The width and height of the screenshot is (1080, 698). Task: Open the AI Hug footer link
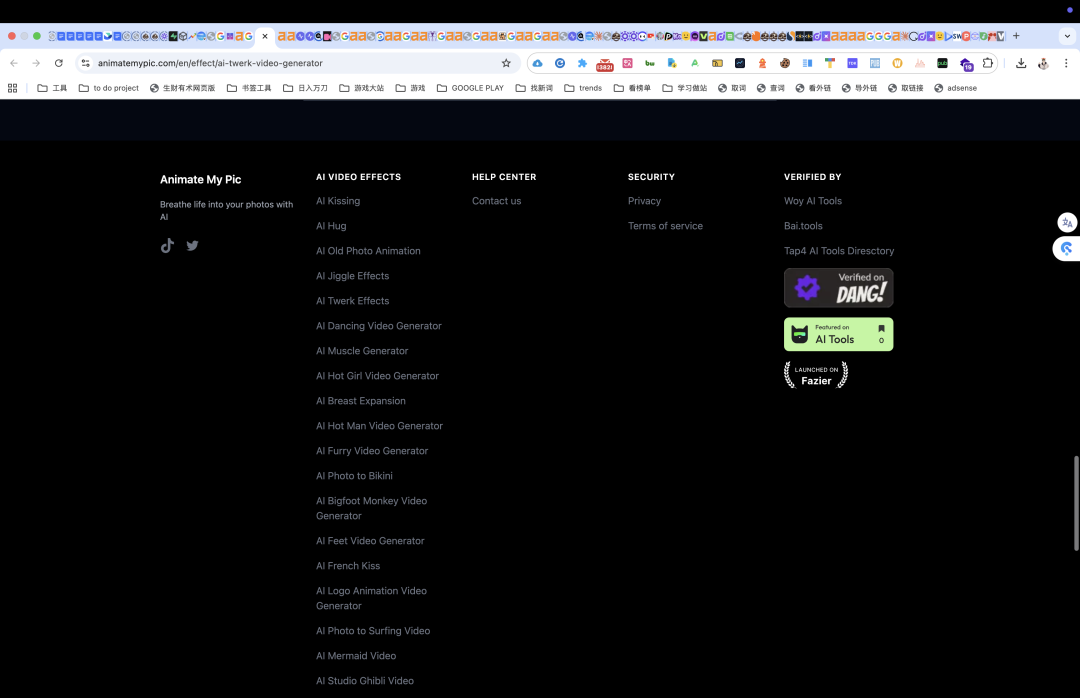[331, 225]
